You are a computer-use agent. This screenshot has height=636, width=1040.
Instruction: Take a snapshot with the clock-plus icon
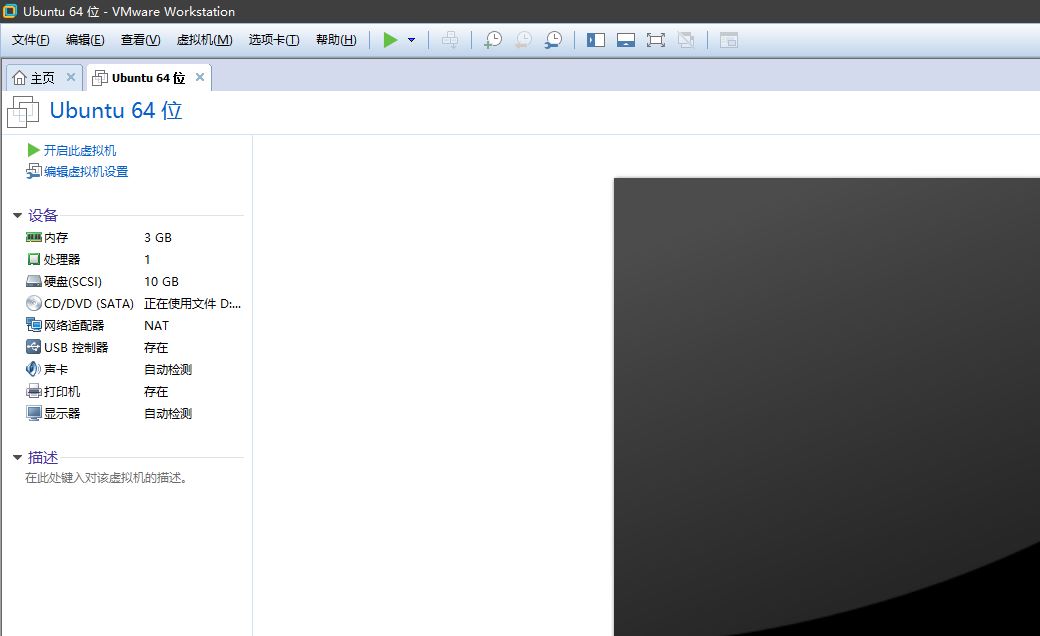tap(493, 40)
